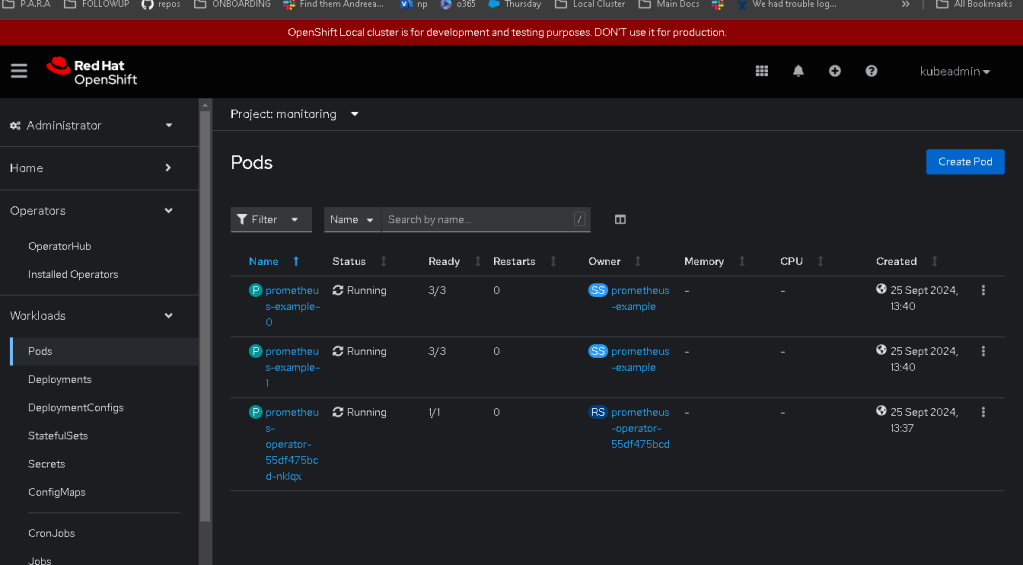Open prometheus-operator-55df475bcd owner link
1023x565 pixels.
pos(640,428)
